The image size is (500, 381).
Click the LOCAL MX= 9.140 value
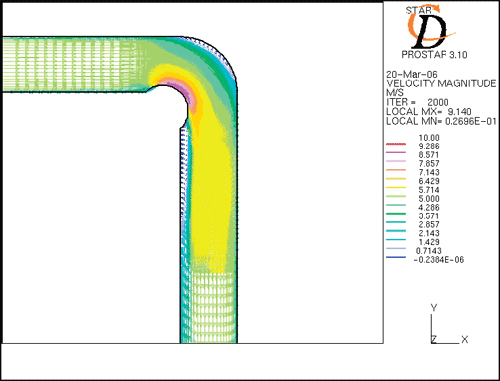pos(429,111)
